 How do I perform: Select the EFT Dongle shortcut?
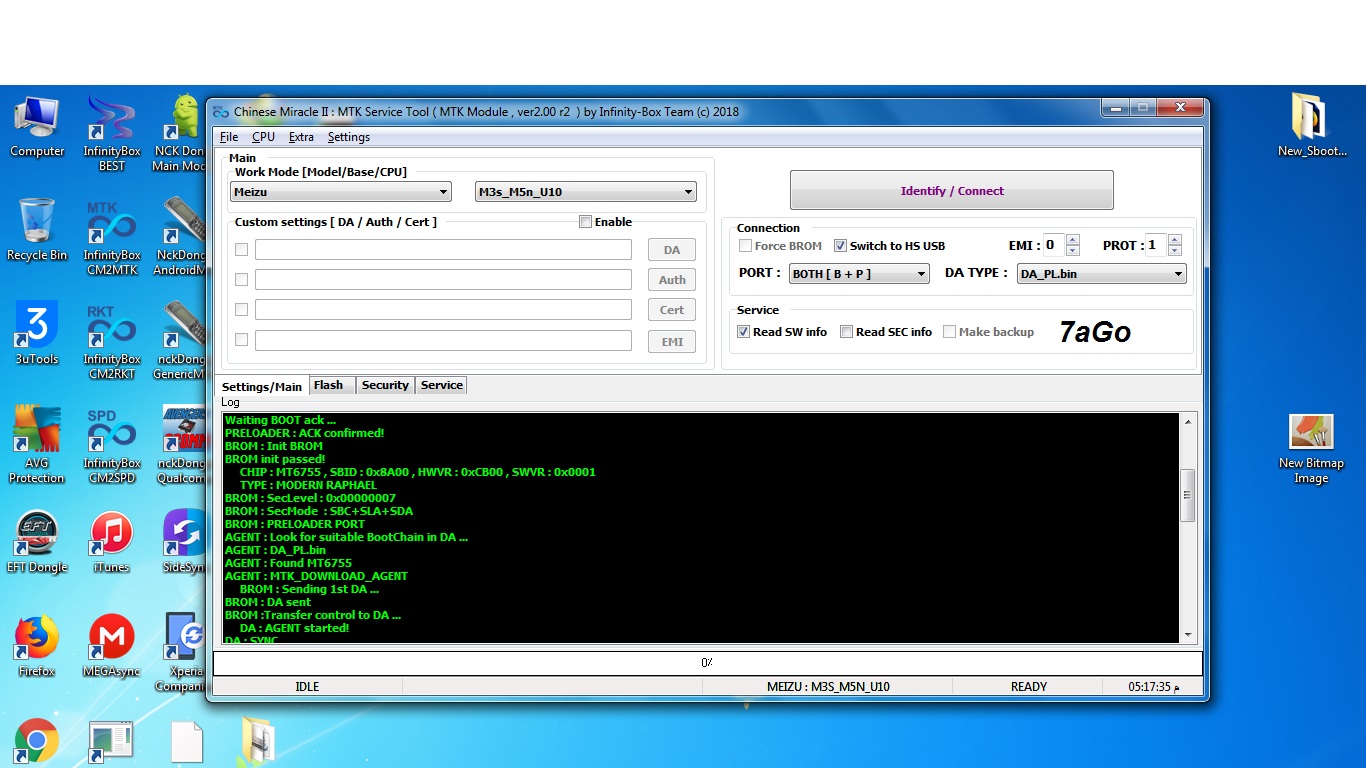(x=37, y=542)
